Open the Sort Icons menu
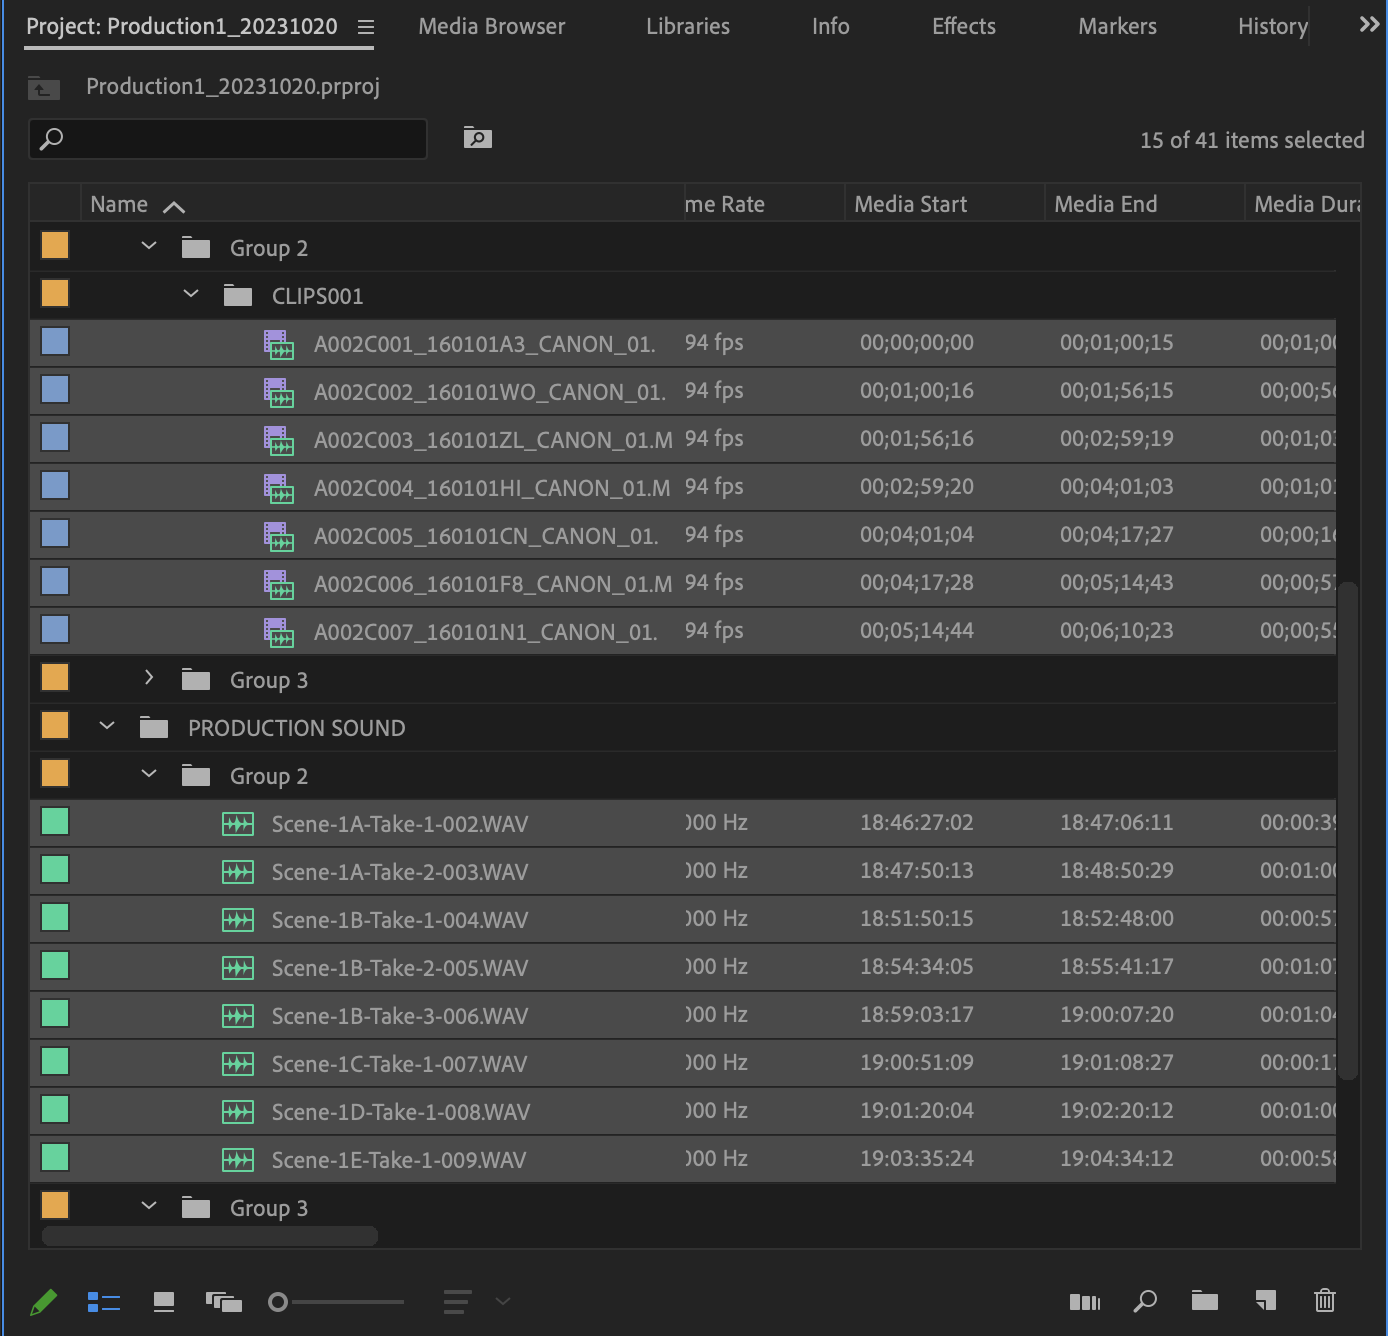 click(x=476, y=1302)
